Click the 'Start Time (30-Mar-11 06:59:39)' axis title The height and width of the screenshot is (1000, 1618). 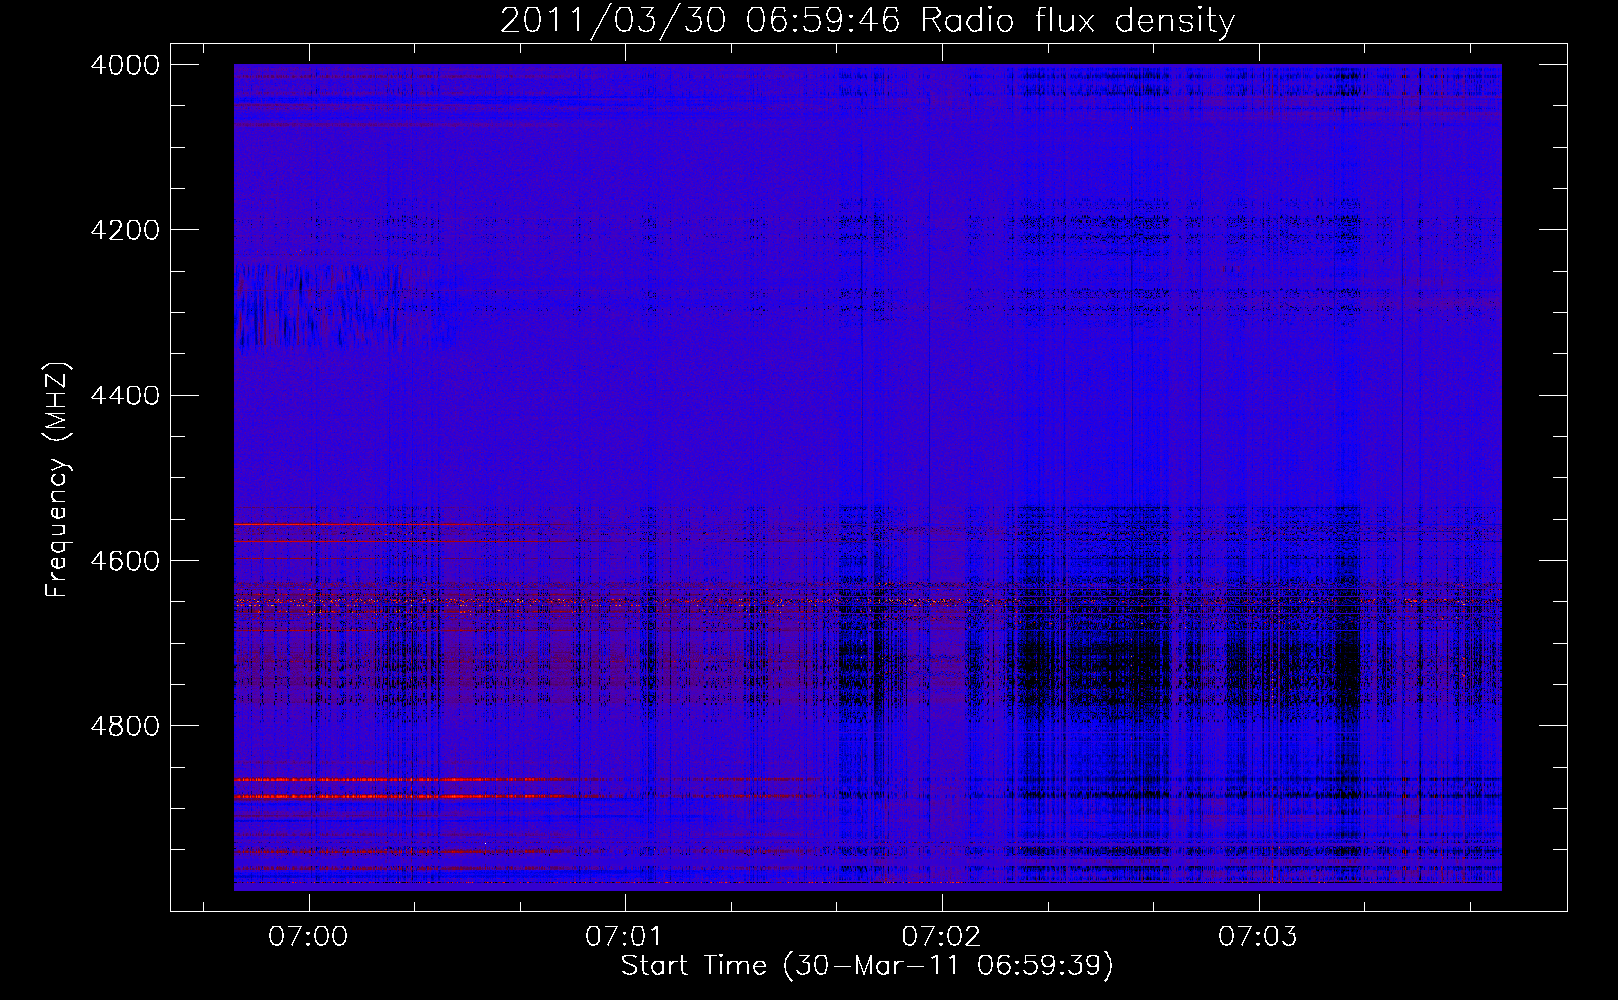[867, 966]
